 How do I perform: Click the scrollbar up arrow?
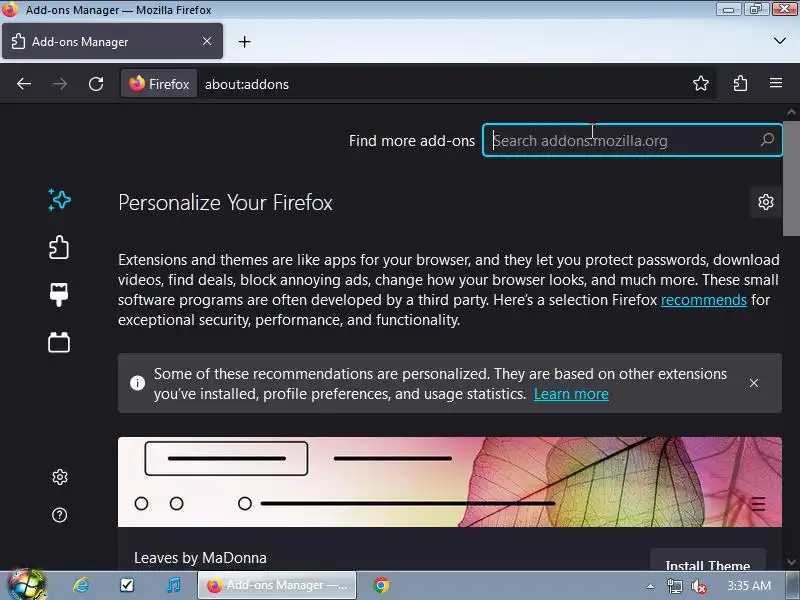[x=791, y=112]
